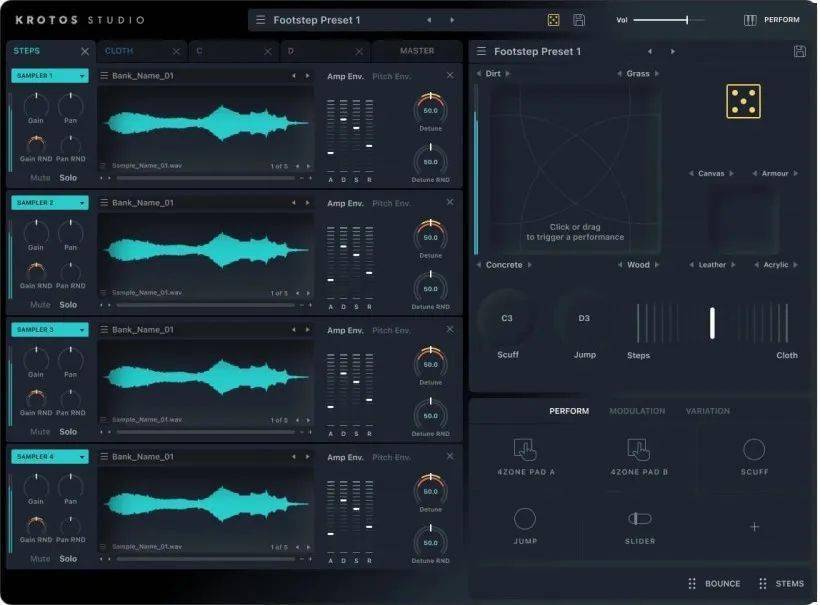The image size is (820, 605).
Task: Choose the Scuff circle performance icon
Action: [x=754, y=450]
